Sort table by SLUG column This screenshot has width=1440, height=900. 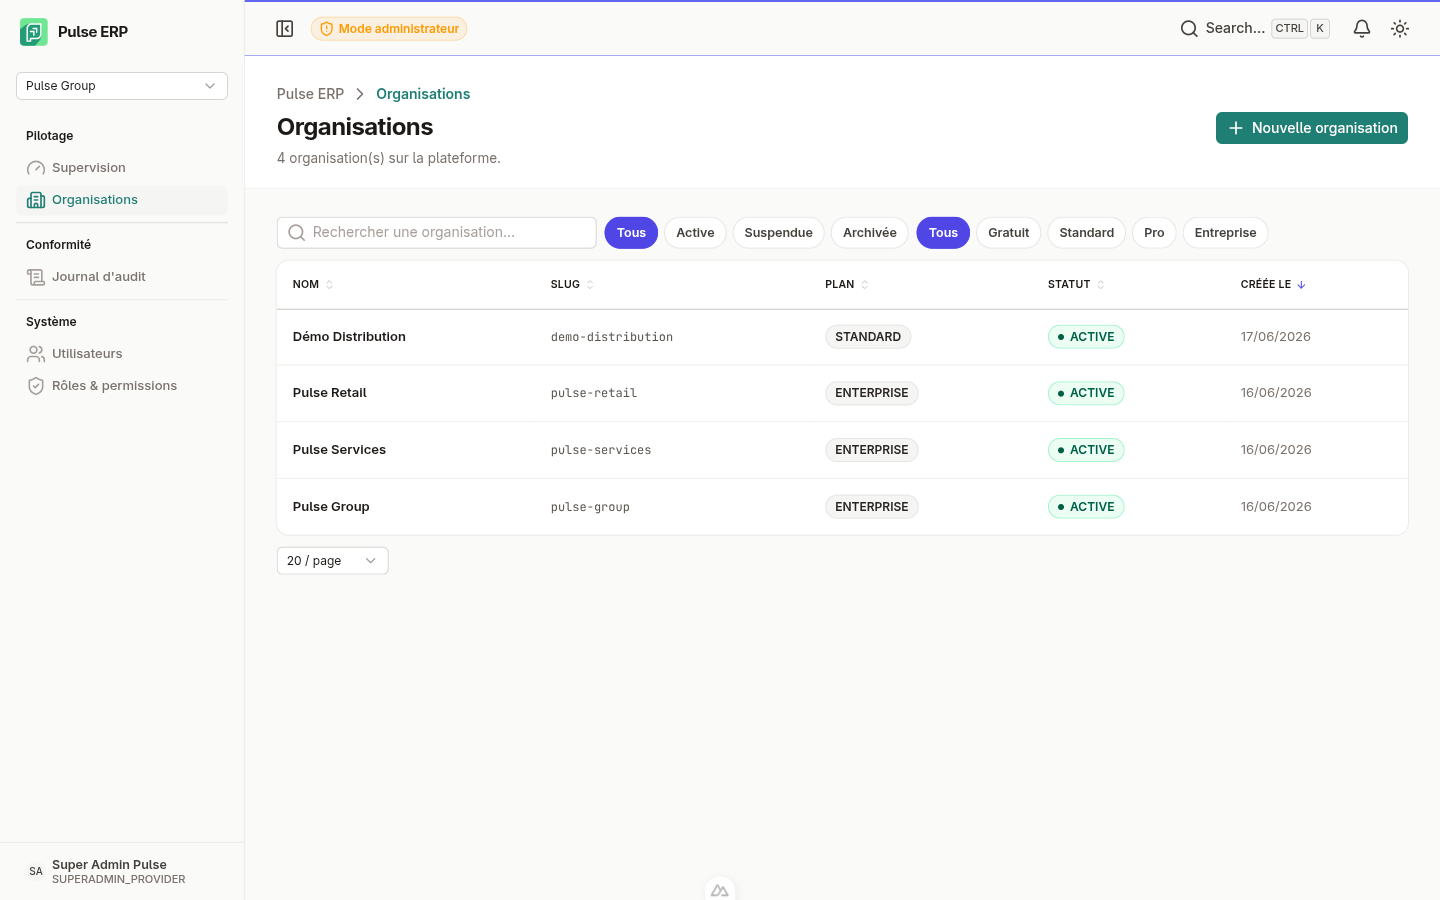pos(572,285)
